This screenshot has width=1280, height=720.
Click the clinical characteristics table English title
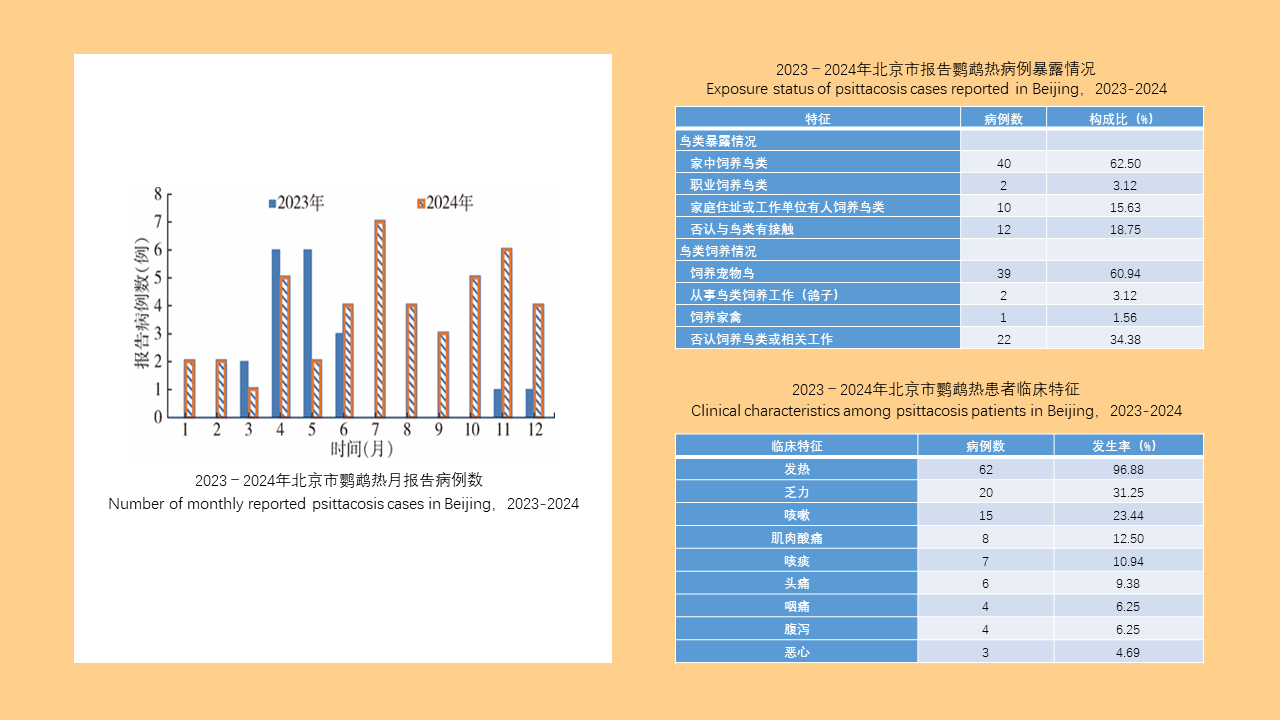[936, 411]
